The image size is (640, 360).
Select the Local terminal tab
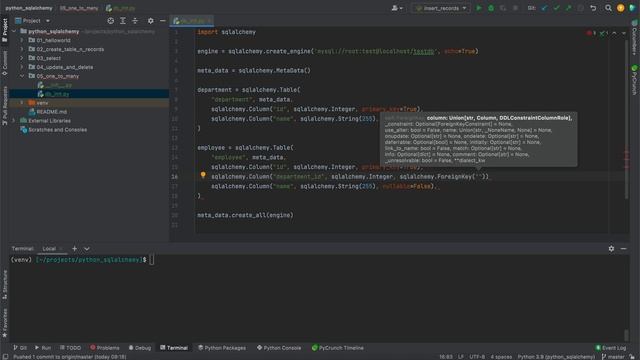point(49,249)
